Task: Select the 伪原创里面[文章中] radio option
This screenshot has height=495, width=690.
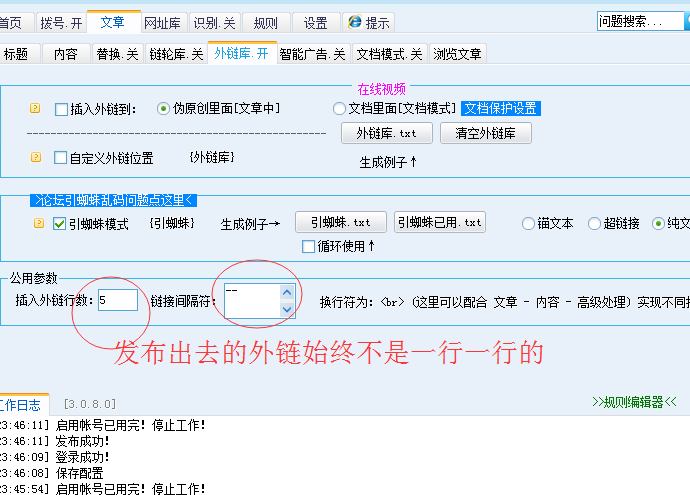Action: tap(163, 109)
